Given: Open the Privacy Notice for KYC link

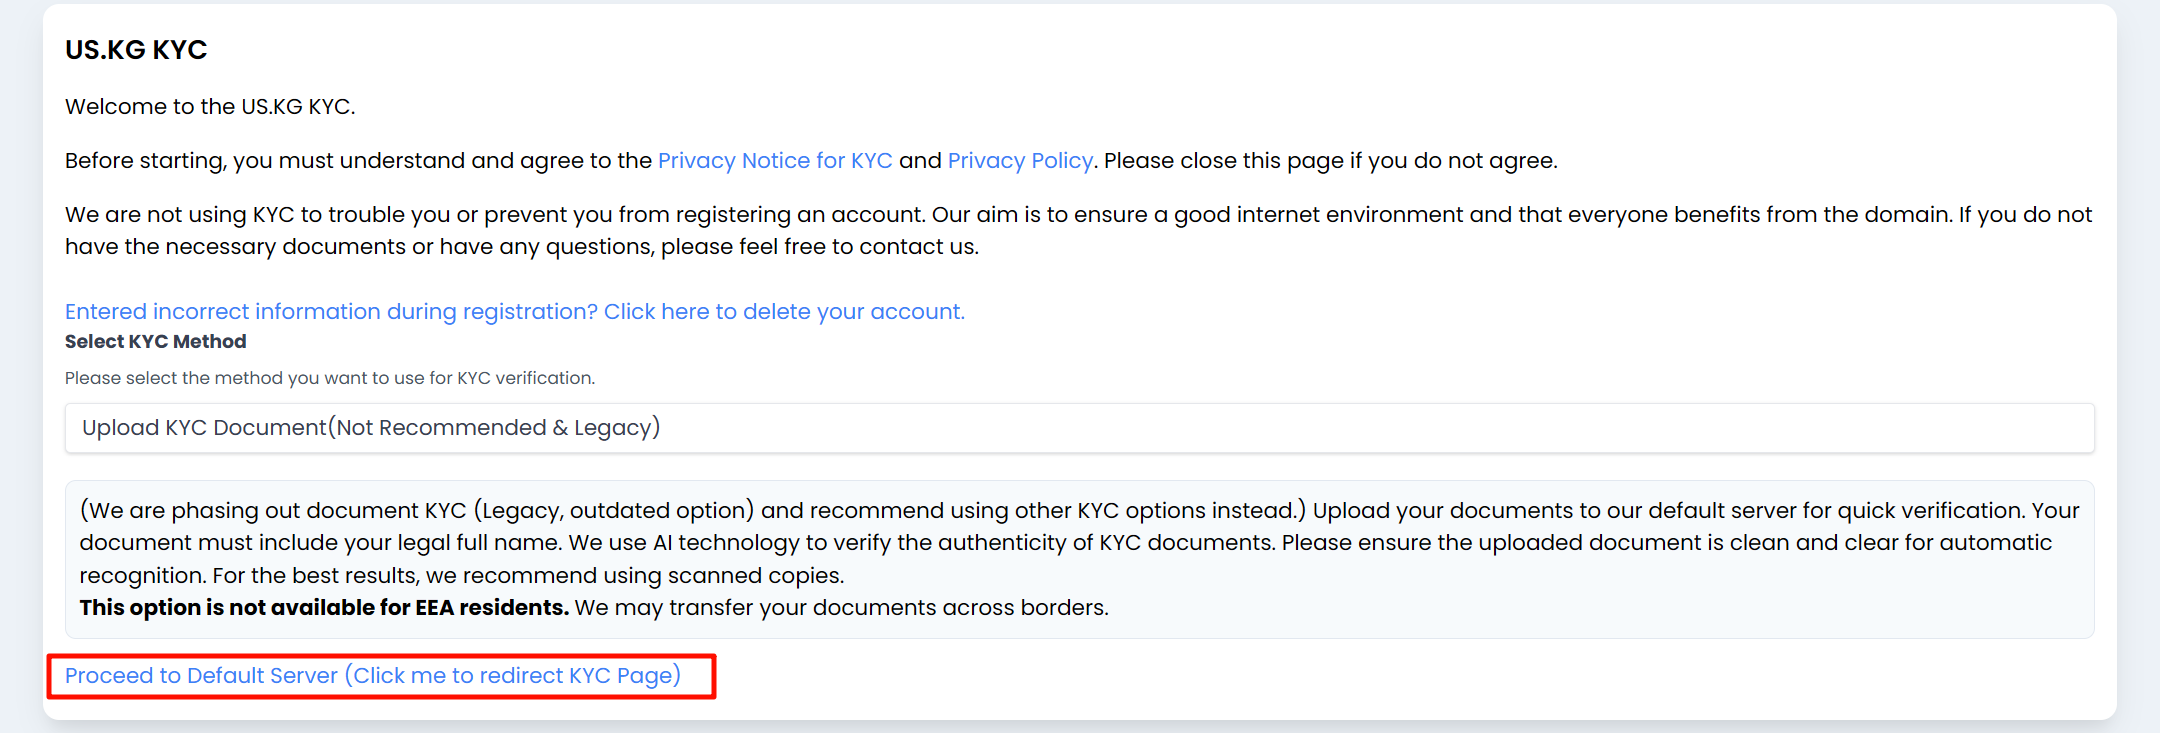Looking at the screenshot, I should [x=774, y=161].
